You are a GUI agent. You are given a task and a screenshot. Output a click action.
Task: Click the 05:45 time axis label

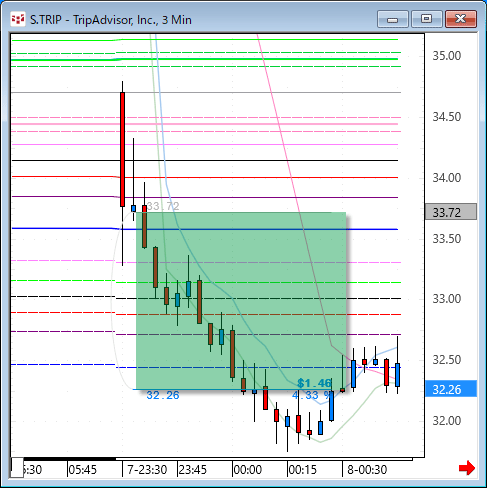(x=82, y=470)
